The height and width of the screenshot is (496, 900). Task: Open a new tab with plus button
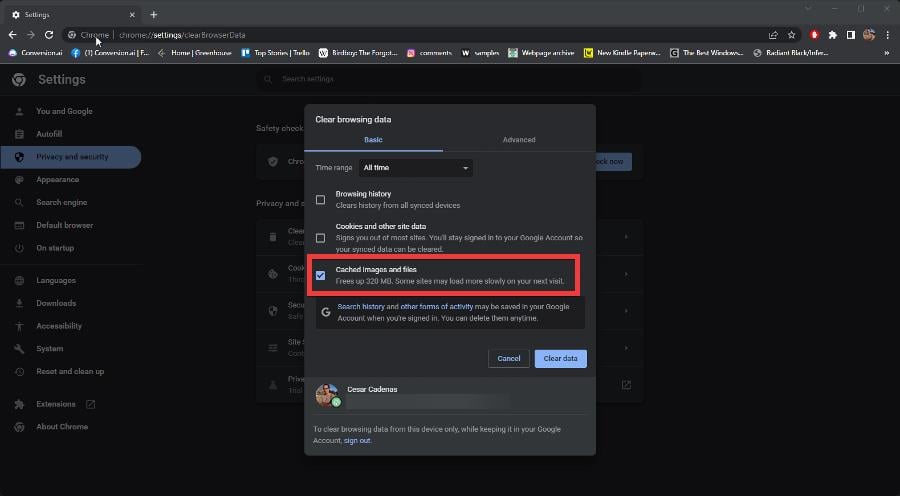pos(153,14)
